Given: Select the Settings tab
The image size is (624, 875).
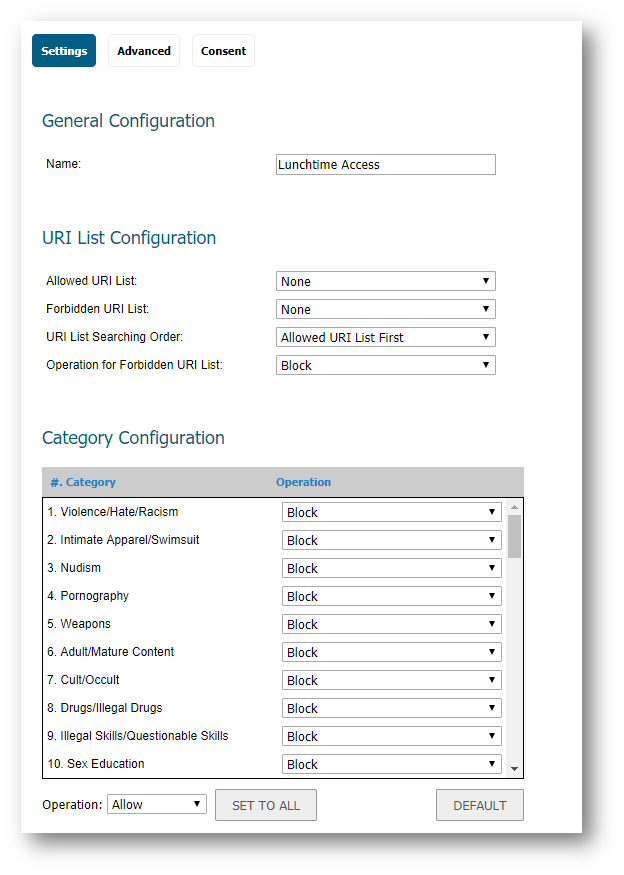Looking at the screenshot, I should (64, 51).
